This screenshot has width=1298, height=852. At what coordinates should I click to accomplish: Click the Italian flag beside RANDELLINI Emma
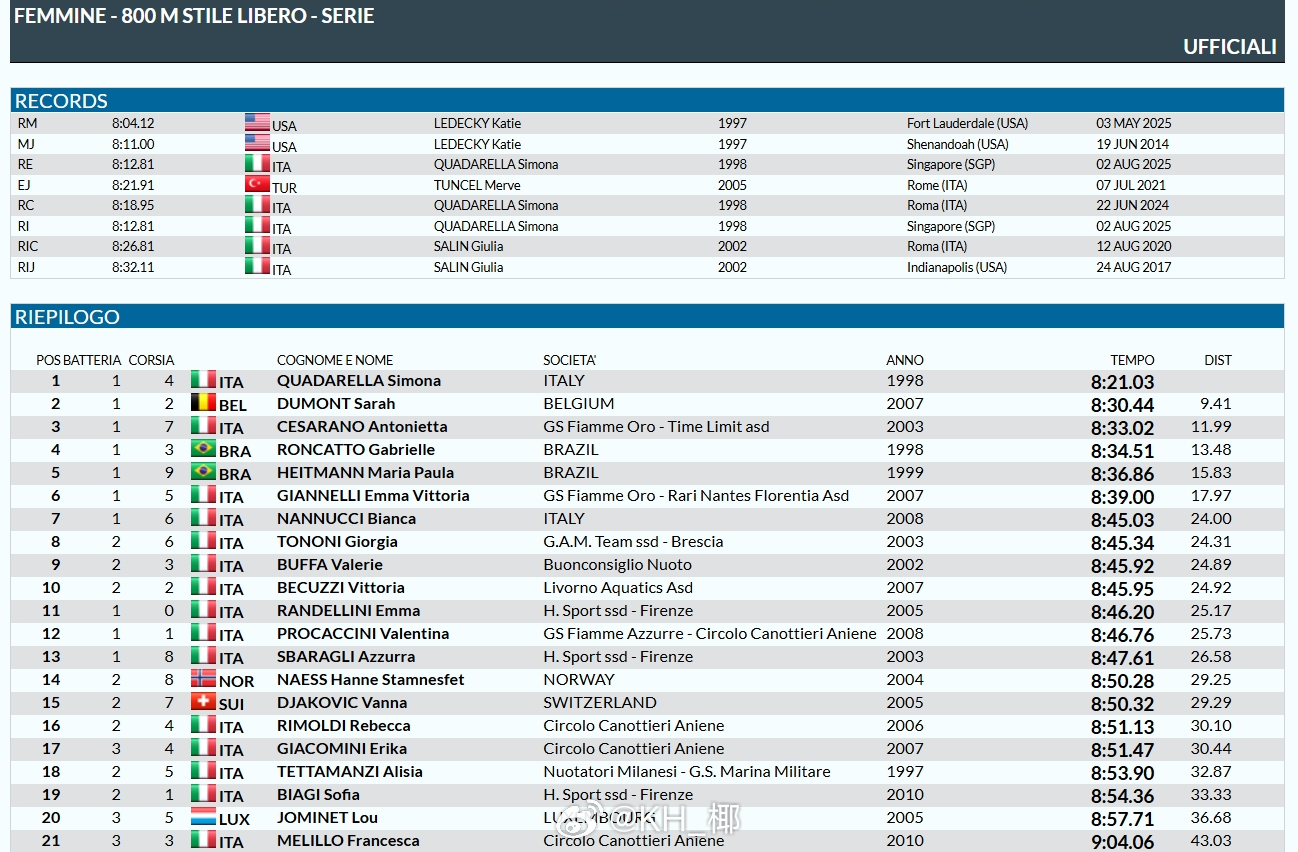[x=203, y=610]
